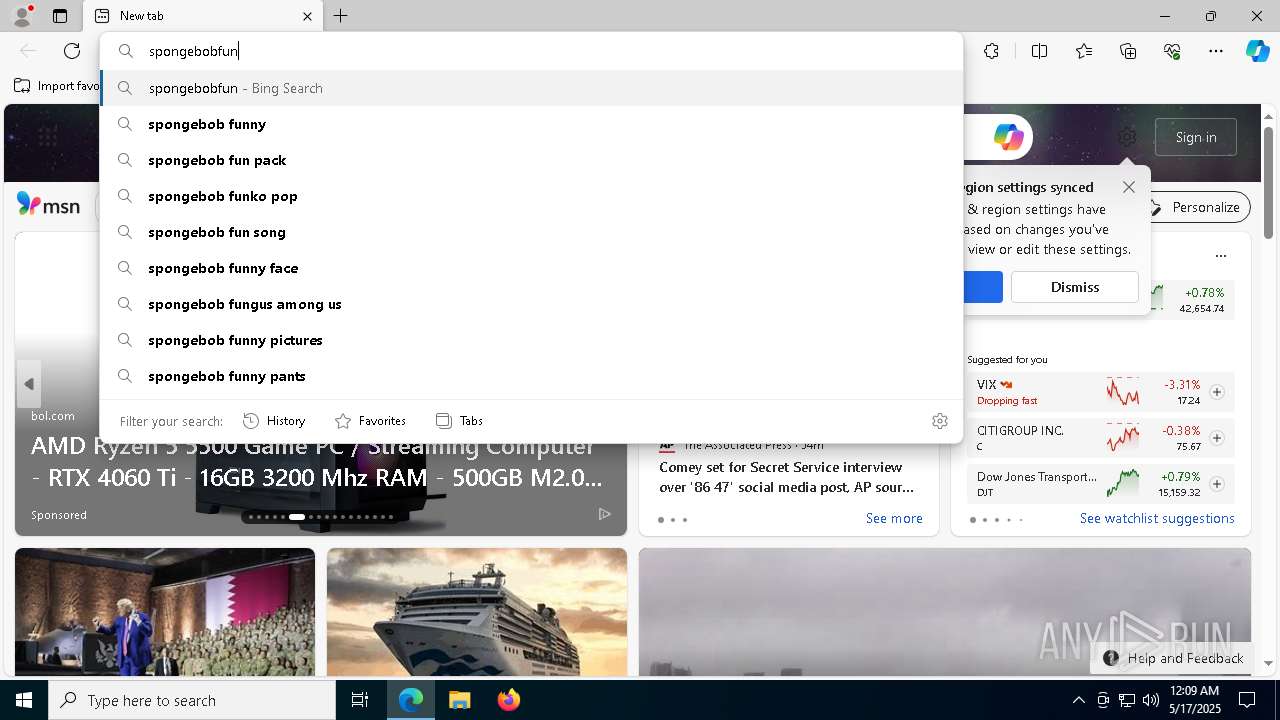This screenshot has width=1280, height=720.
Task: Click the Refresh page icon
Action: click(x=72, y=51)
